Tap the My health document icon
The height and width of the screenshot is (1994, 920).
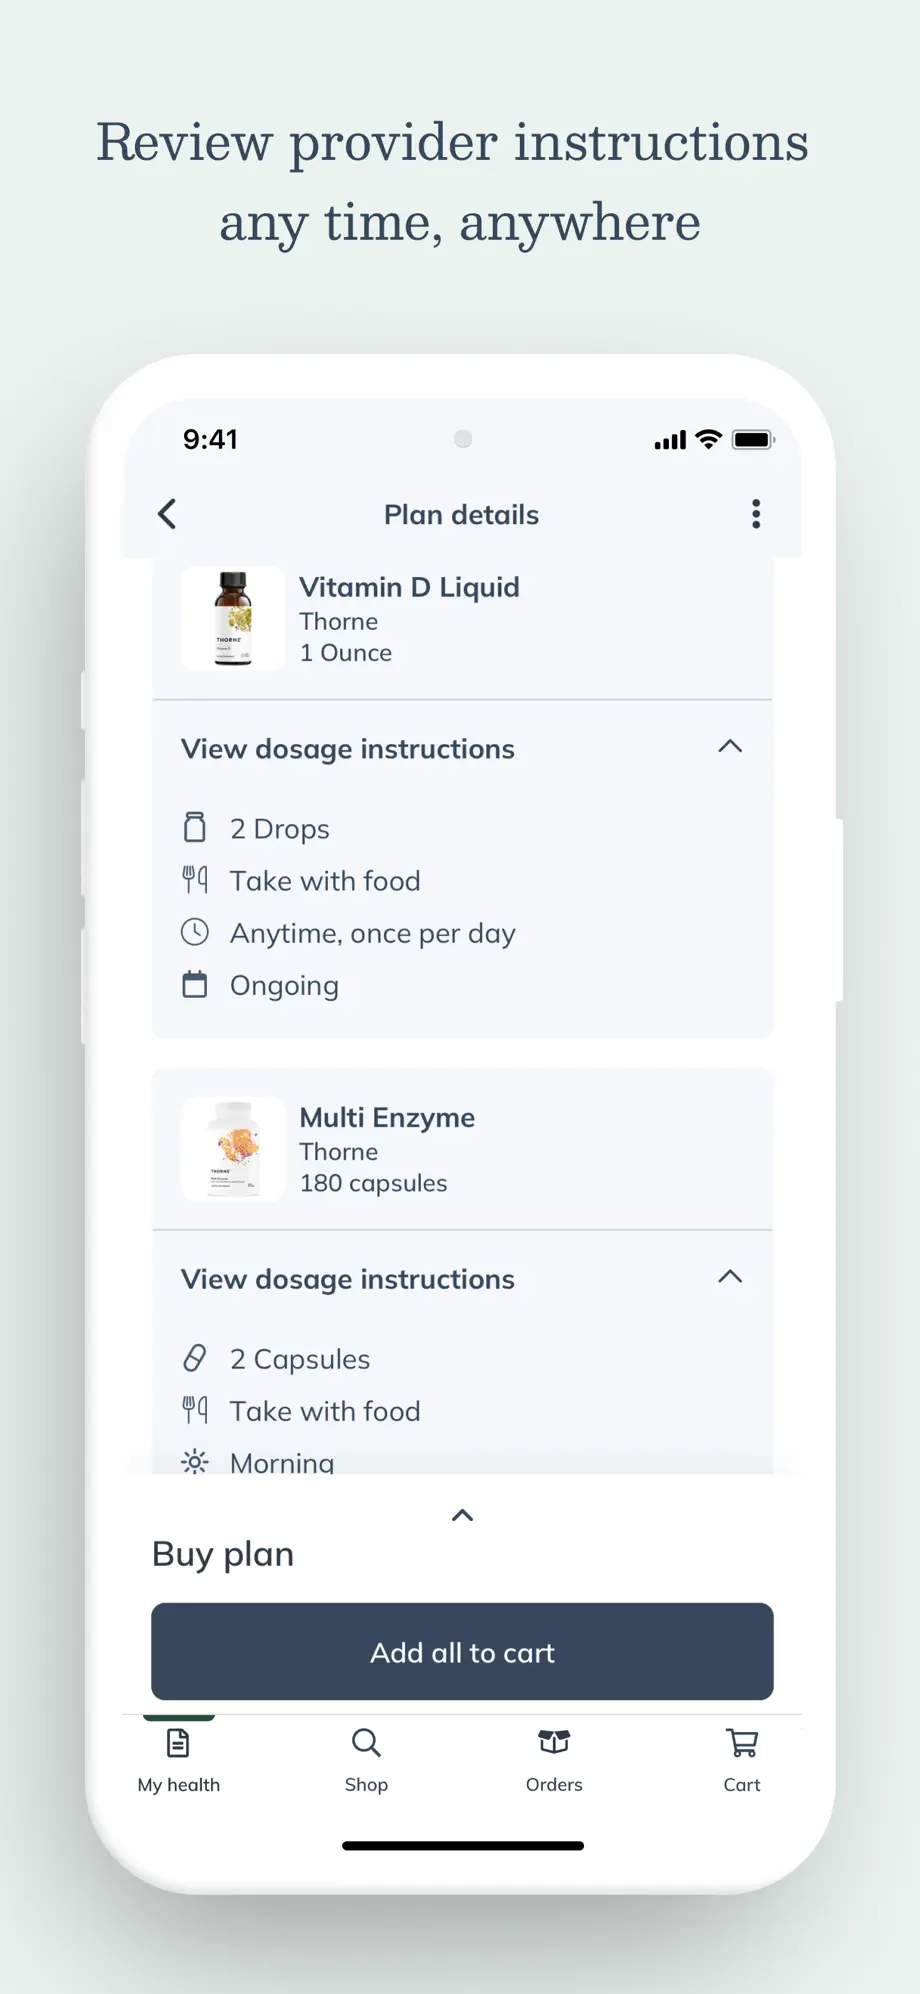[178, 1743]
